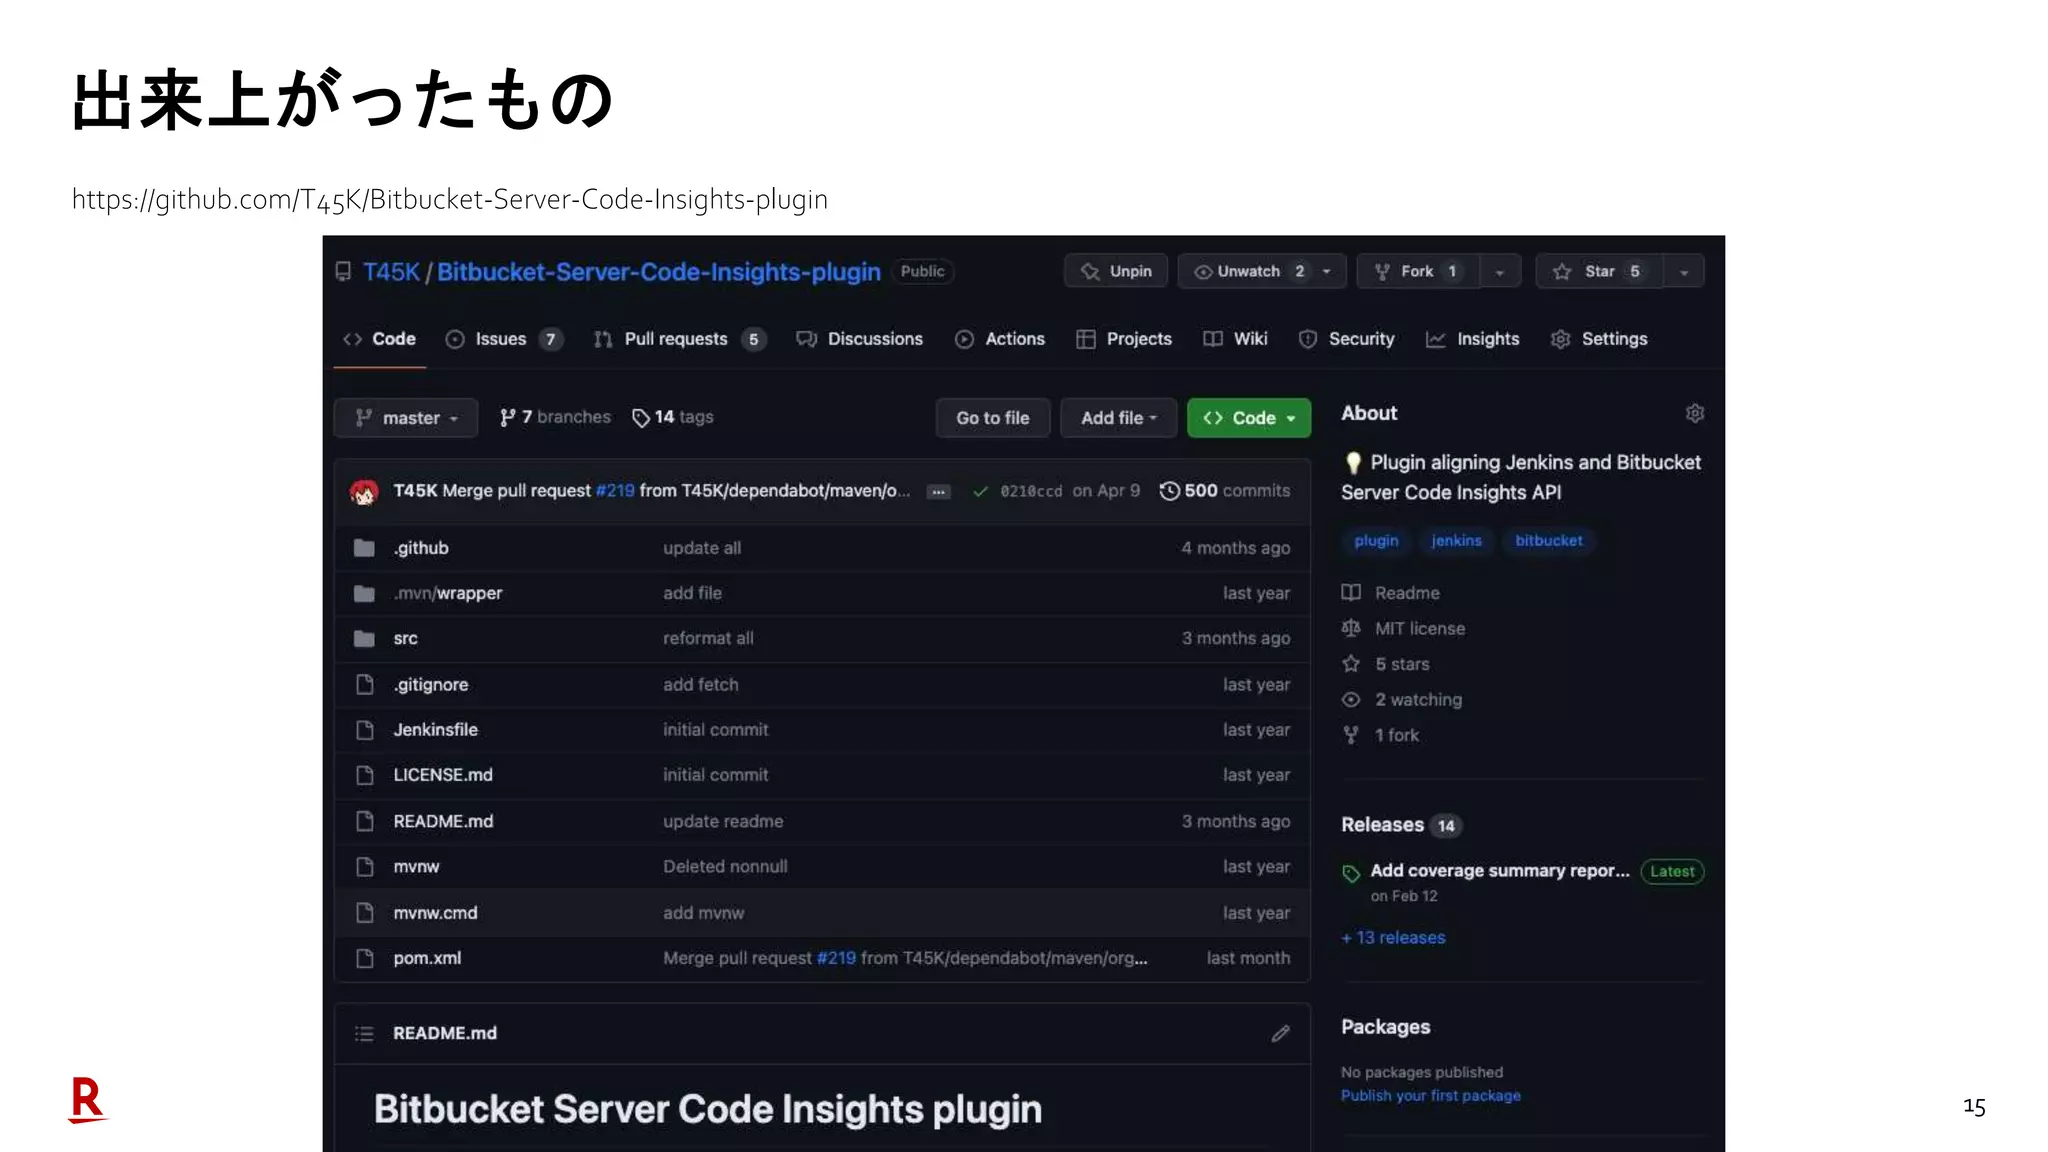This screenshot has width=2048, height=1152.
Task: View the 14 tags link
Action: coord(673,417)
